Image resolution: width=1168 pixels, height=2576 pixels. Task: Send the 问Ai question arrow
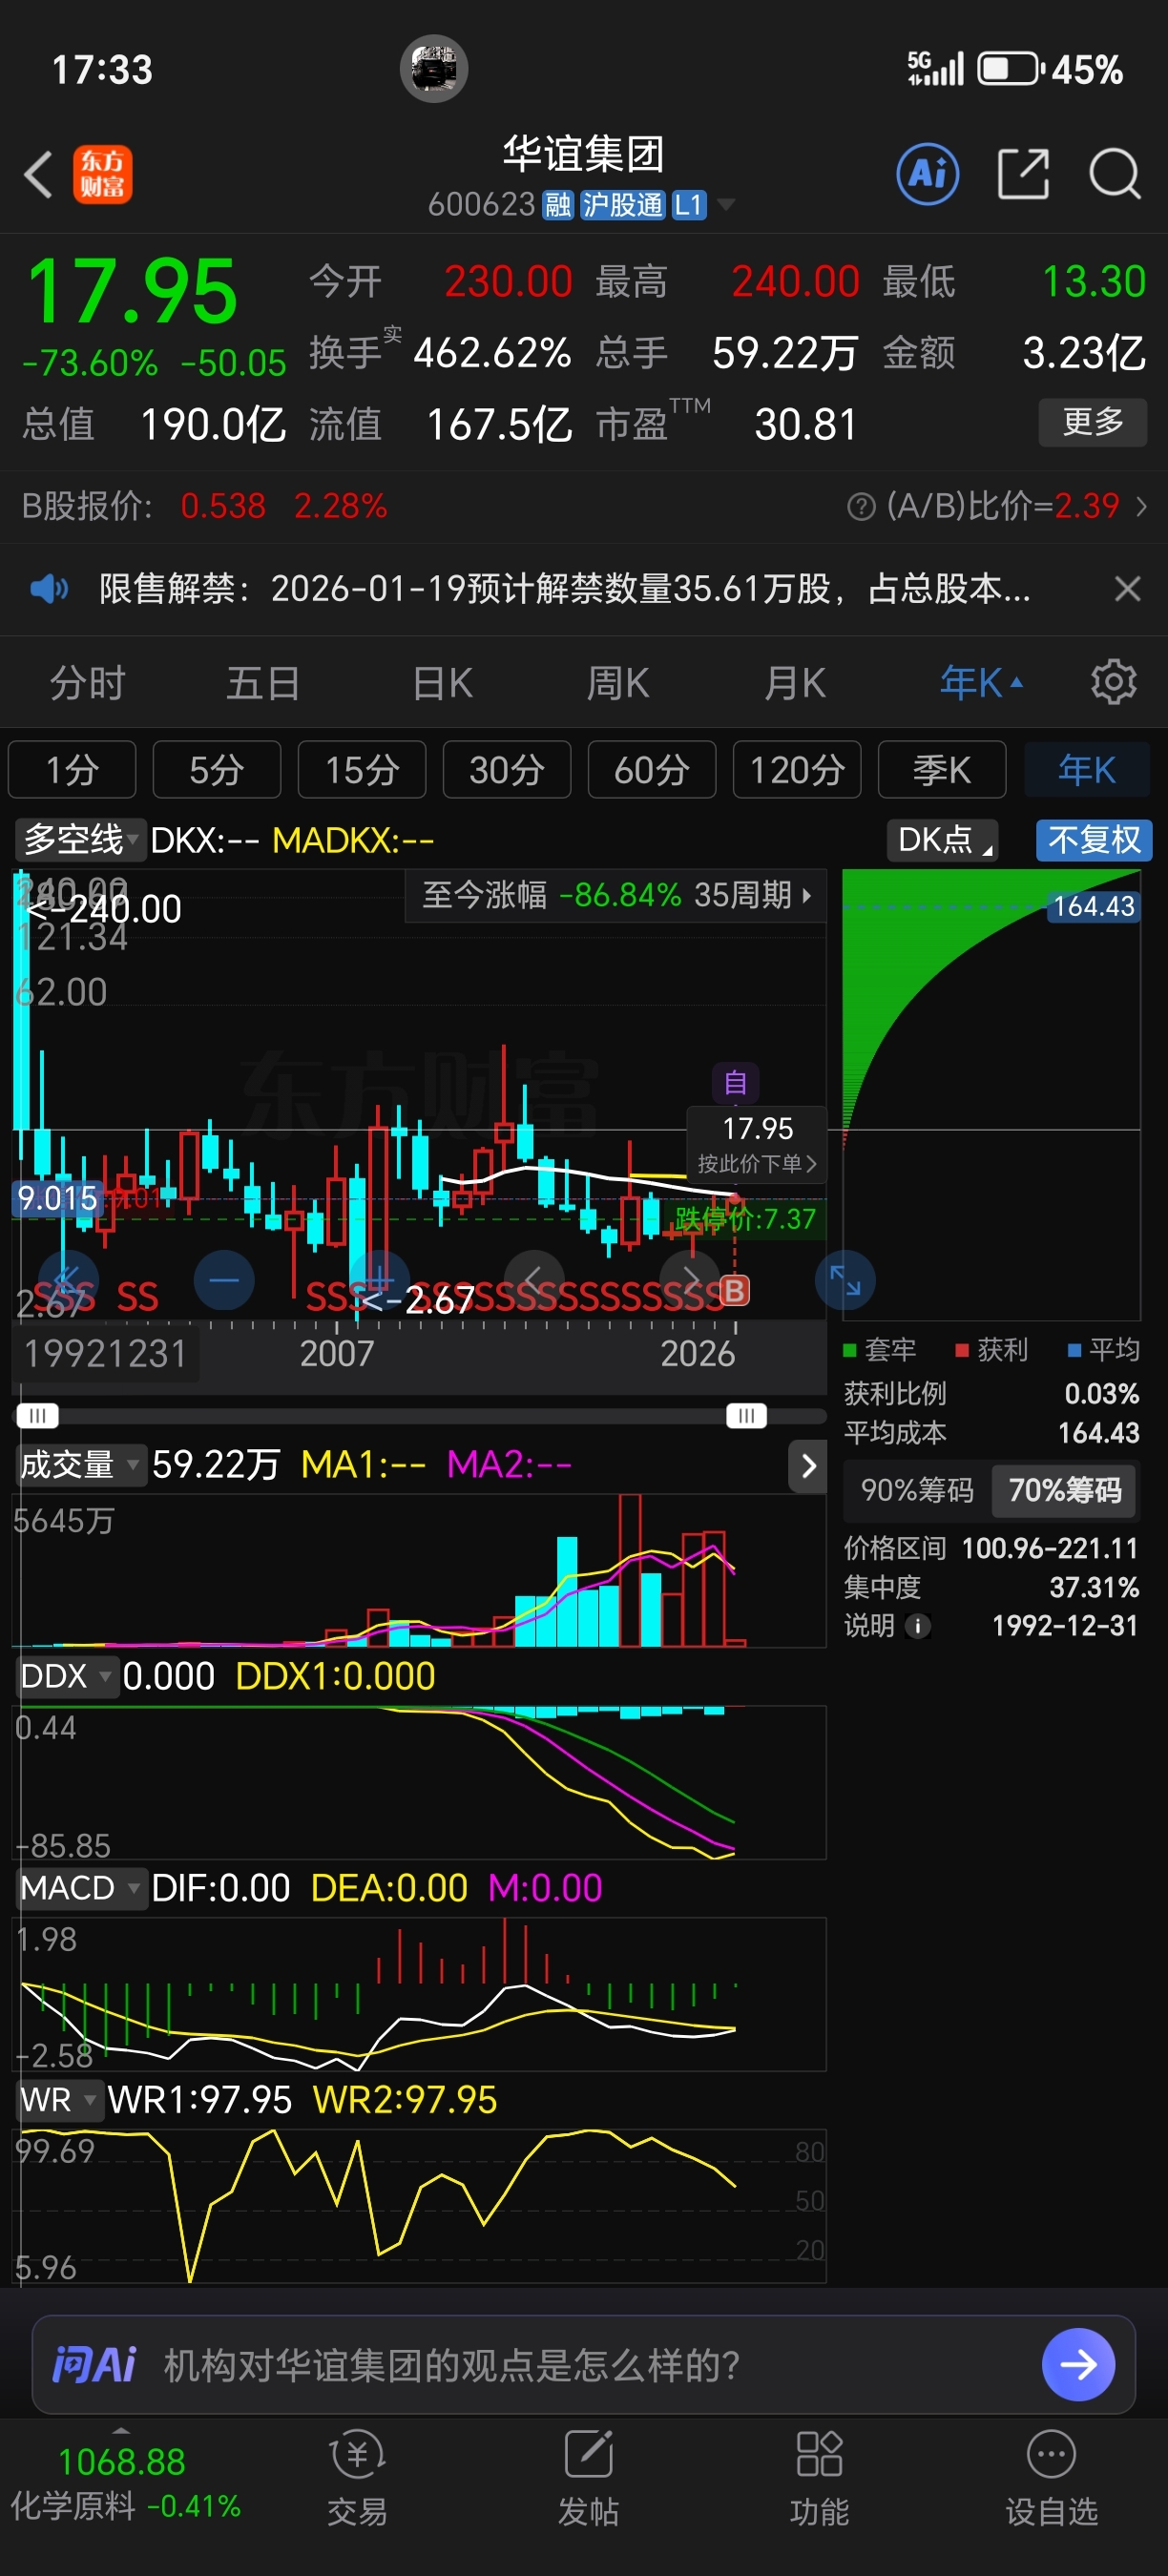pos(1078,2364)
